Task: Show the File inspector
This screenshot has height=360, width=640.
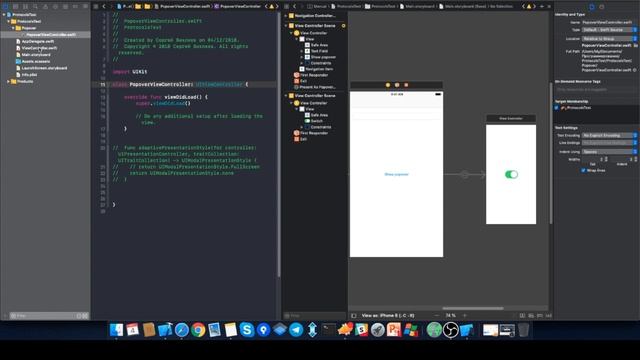Action: [x=592, y=7]
